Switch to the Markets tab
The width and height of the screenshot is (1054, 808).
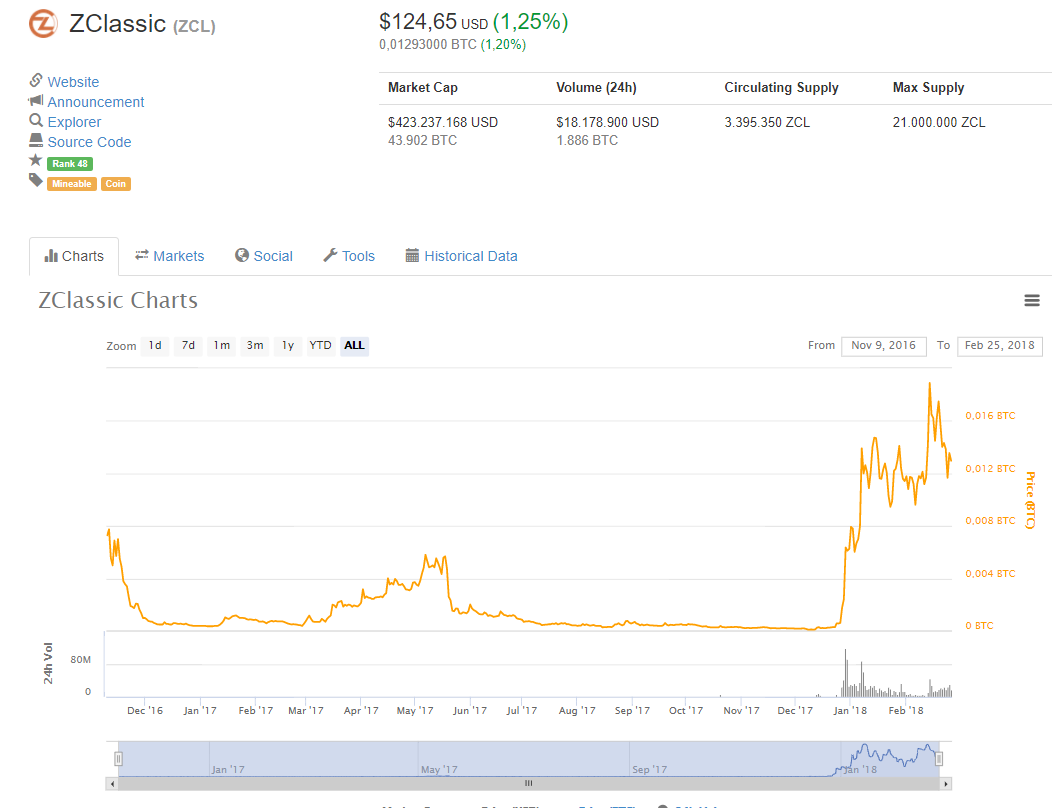(169, 256)
